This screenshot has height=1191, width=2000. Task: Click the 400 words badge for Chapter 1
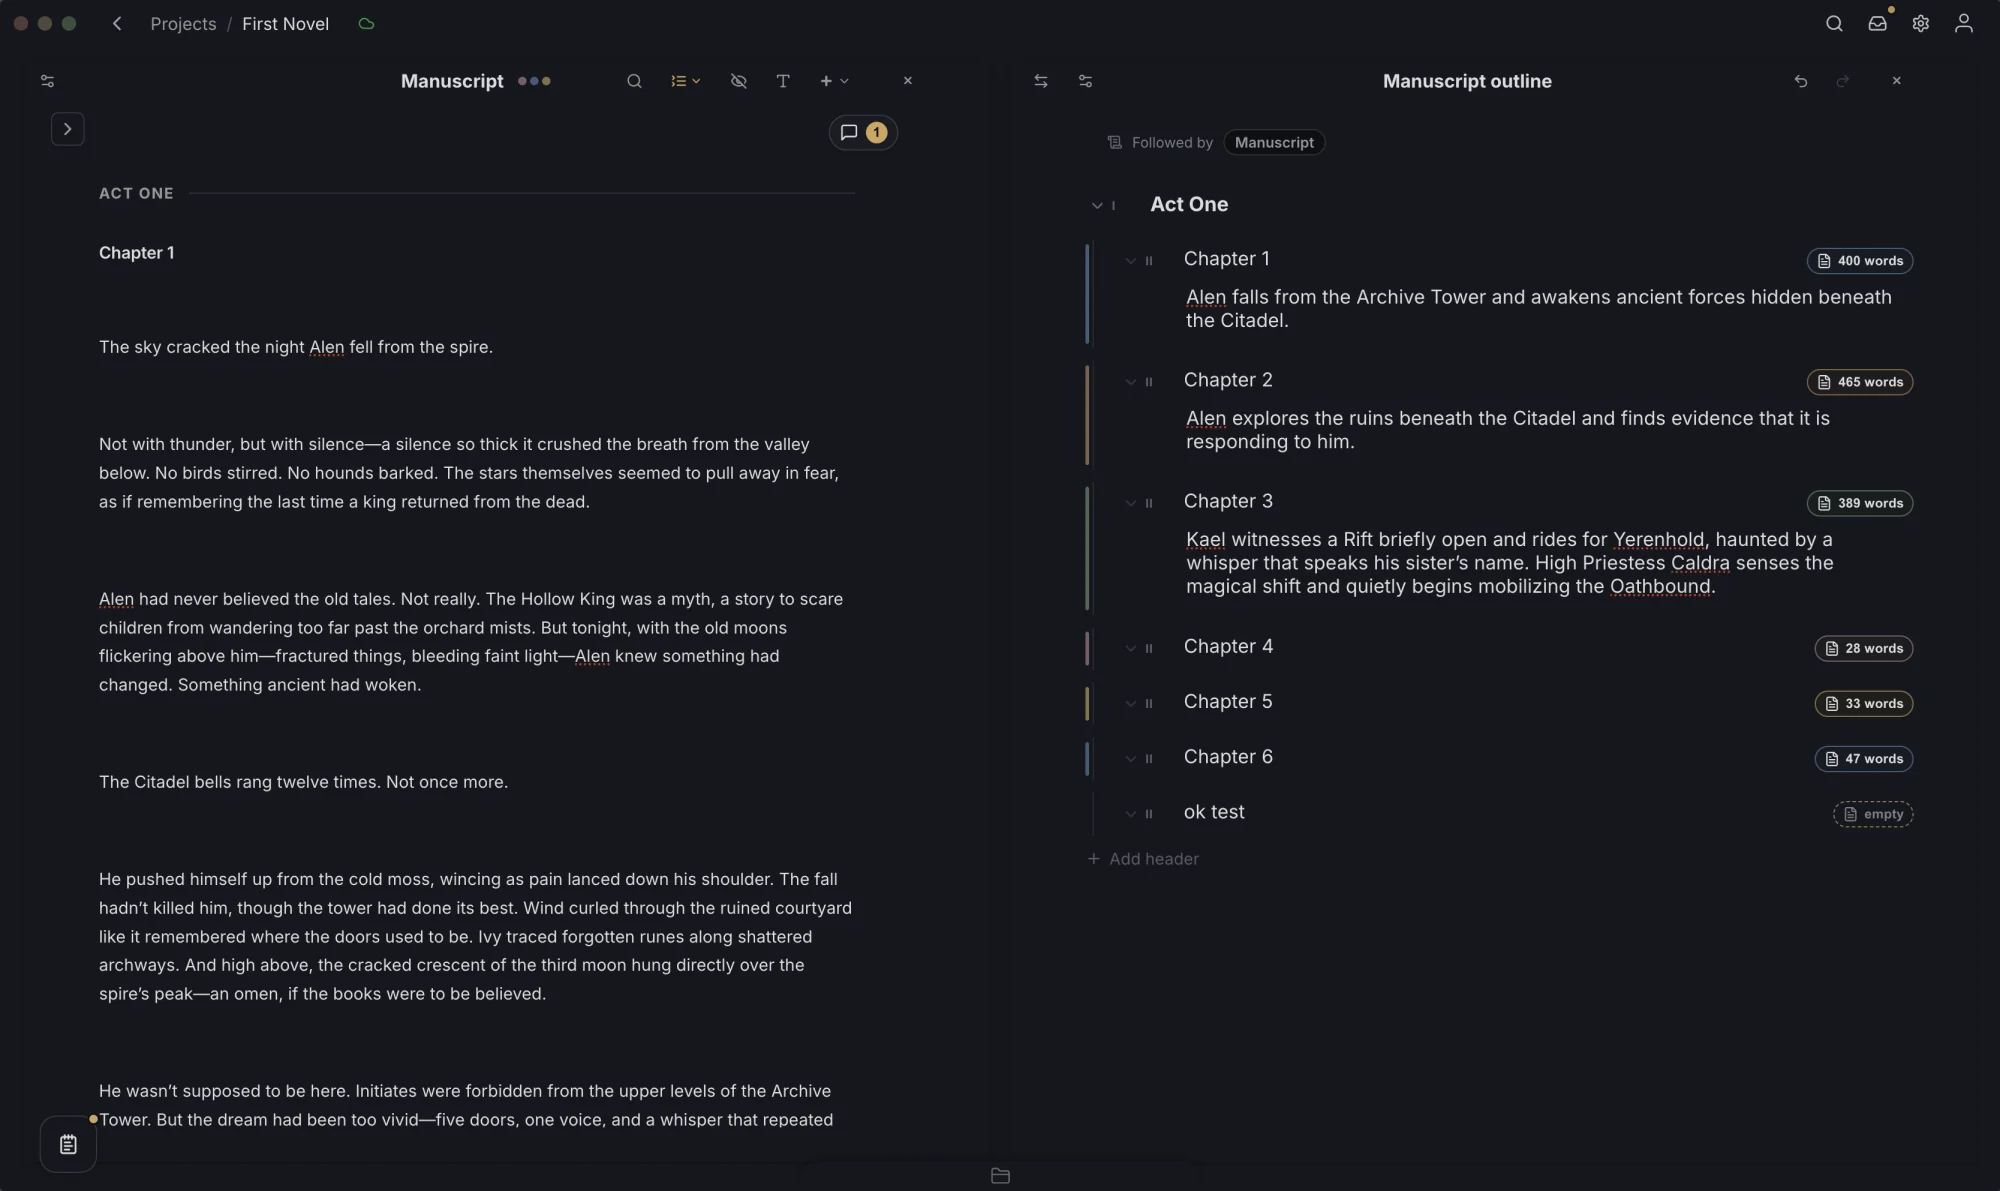pyautogui.click(x=1859, y=261)
